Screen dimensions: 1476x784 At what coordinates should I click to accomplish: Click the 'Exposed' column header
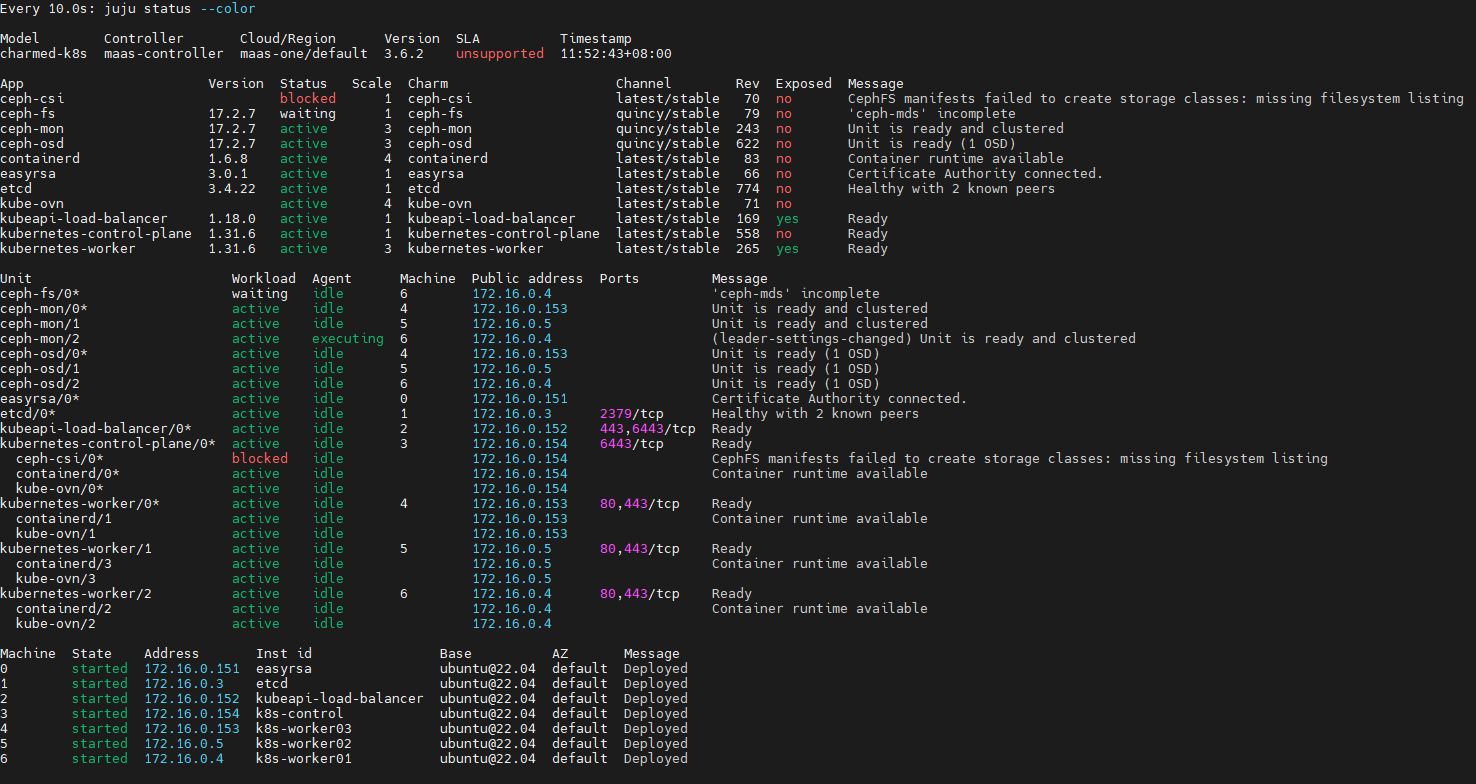(804, 84)
